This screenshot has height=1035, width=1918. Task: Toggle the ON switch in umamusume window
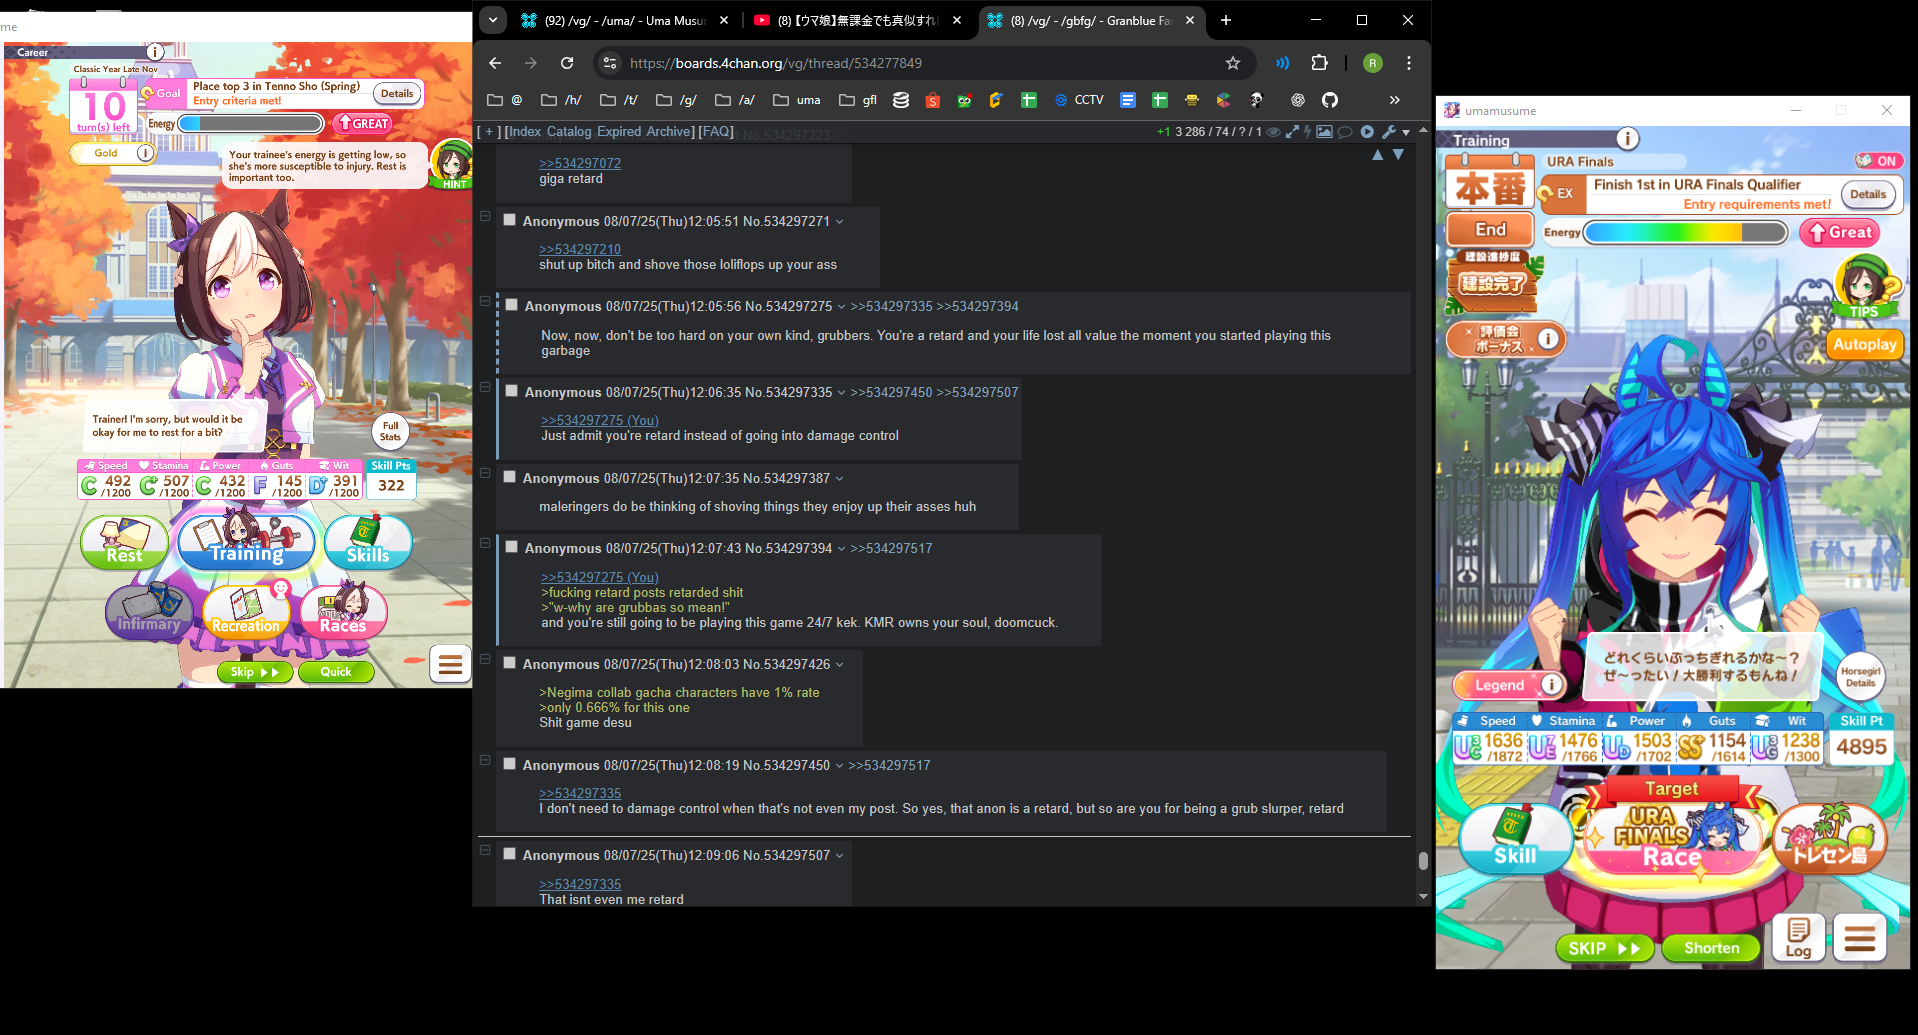tap(1878, 161)
